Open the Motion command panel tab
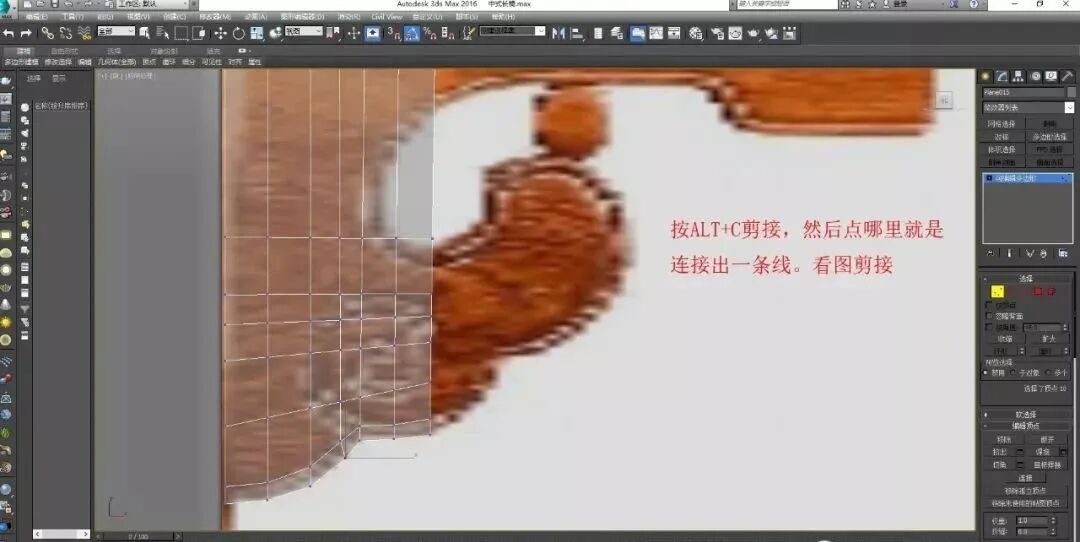Viewport: 1080px width, 542px height. pyautogui.click(x=1035, y=76)
